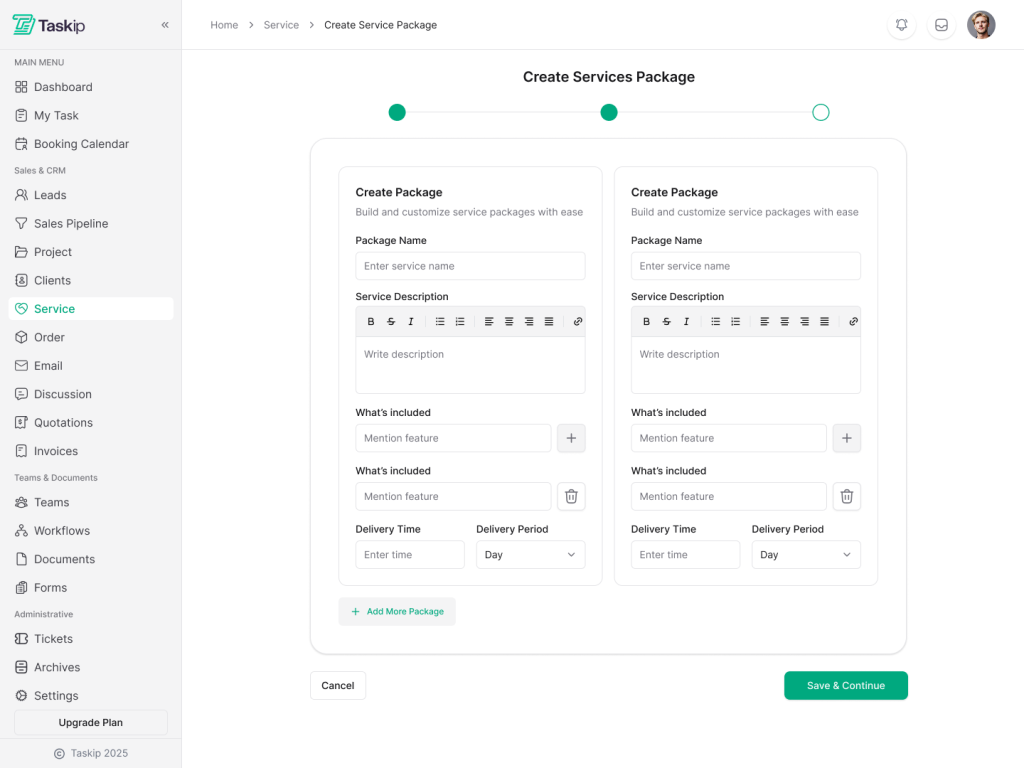Navigate to Service breadcrumb link
The height and width of the screenshot is (768, 1024).
point(281,25)
